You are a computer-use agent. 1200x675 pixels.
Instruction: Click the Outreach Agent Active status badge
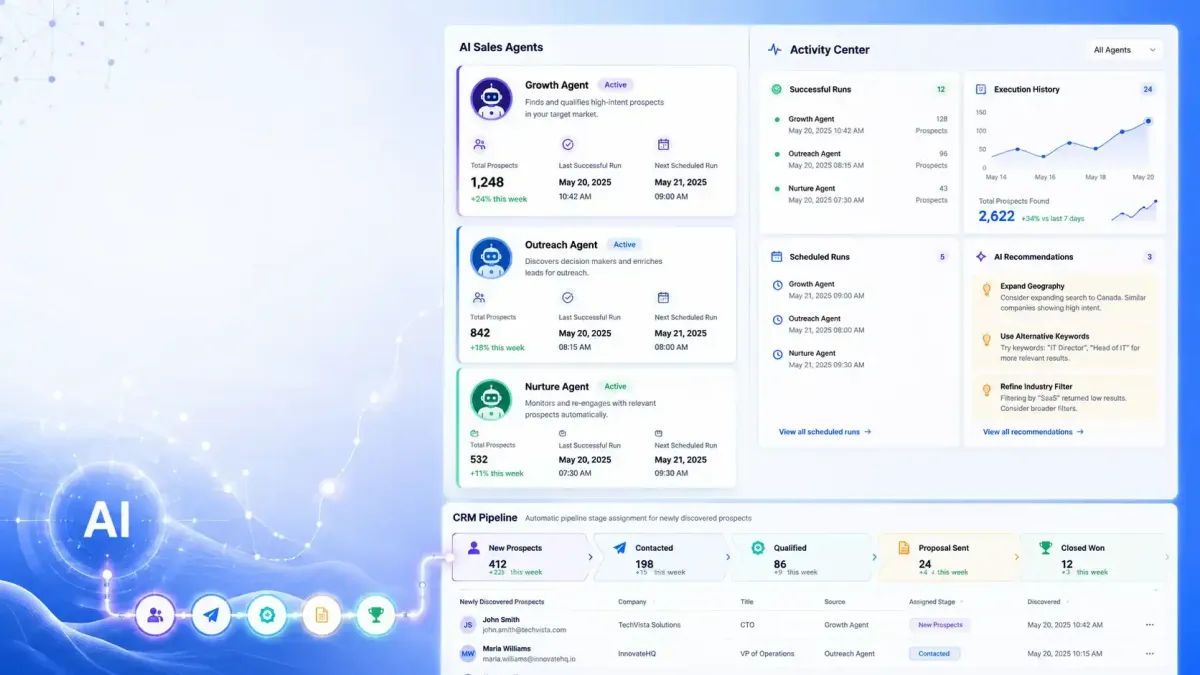point(625,245)
